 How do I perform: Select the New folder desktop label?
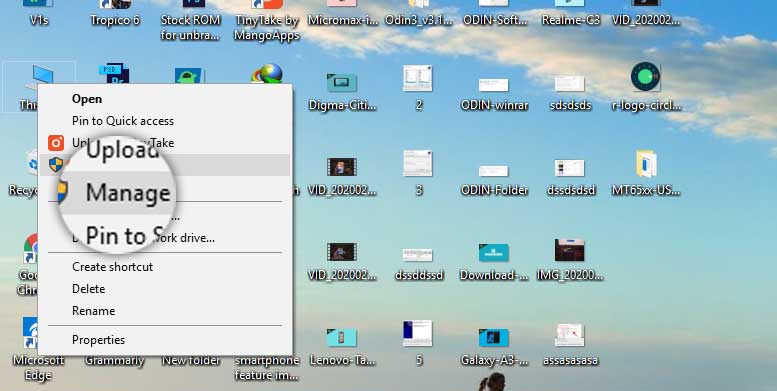(x=191, y=361)
